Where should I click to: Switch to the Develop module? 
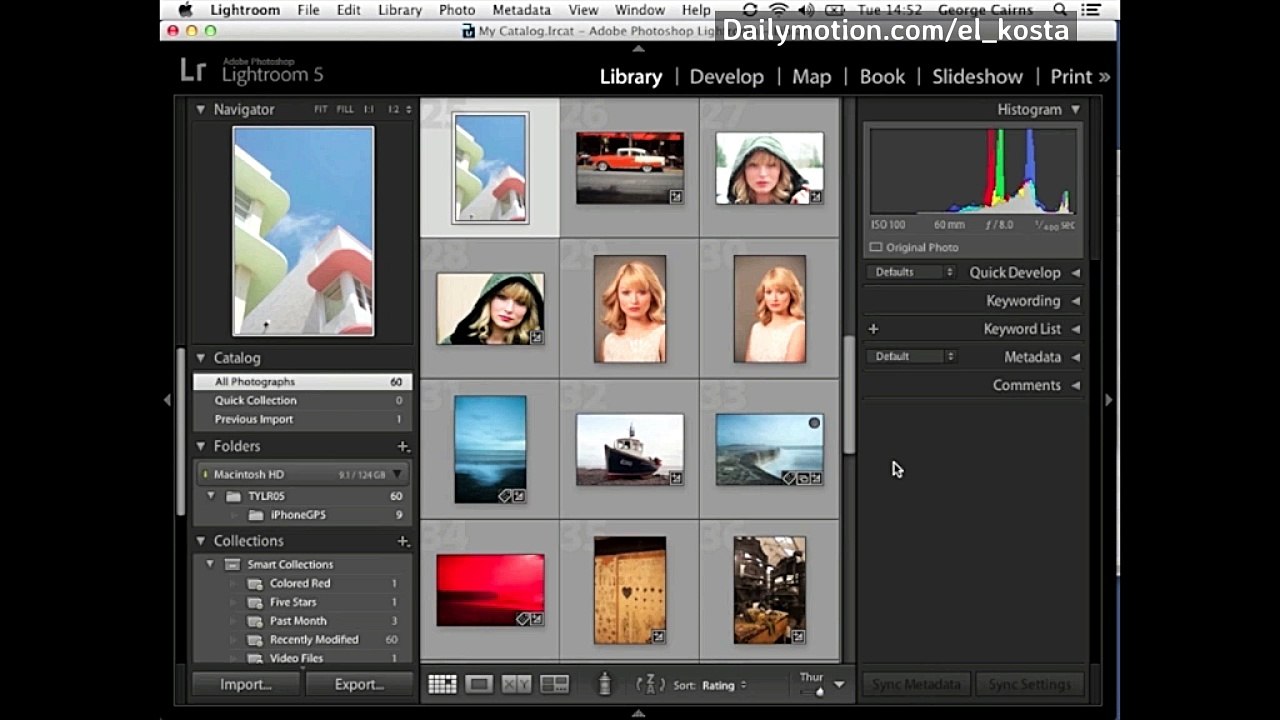coord(726,77)
